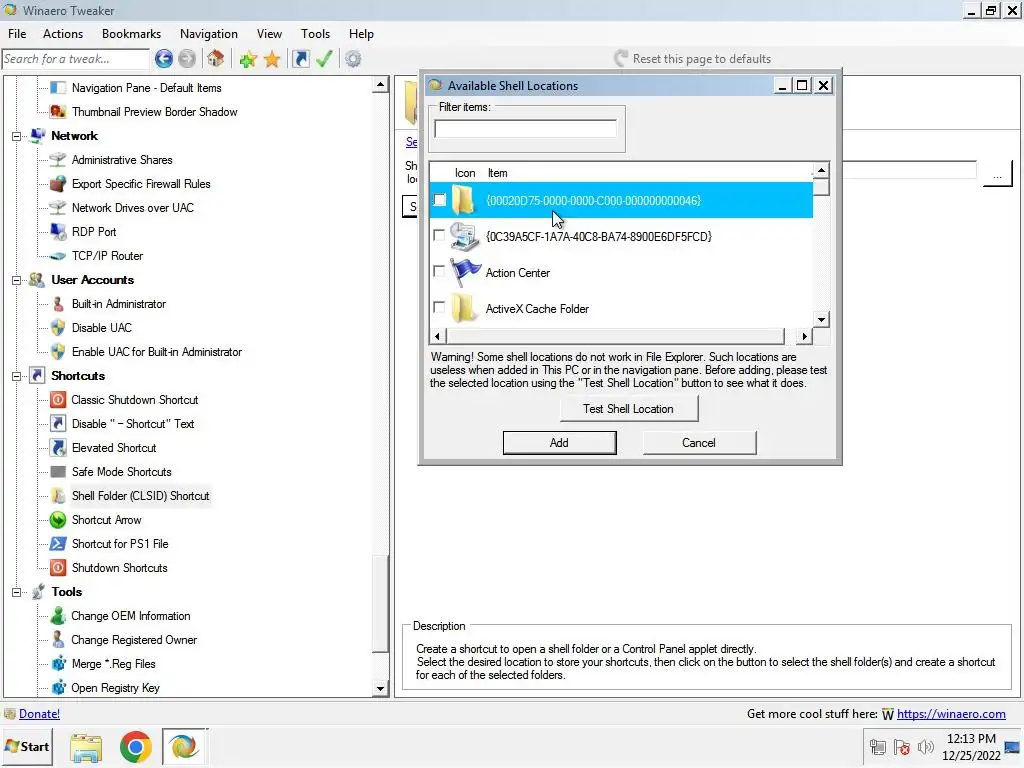Click shell list scroll up arrow
The height and width of the screenshot is (768, 1024).
tap(821, 170)
